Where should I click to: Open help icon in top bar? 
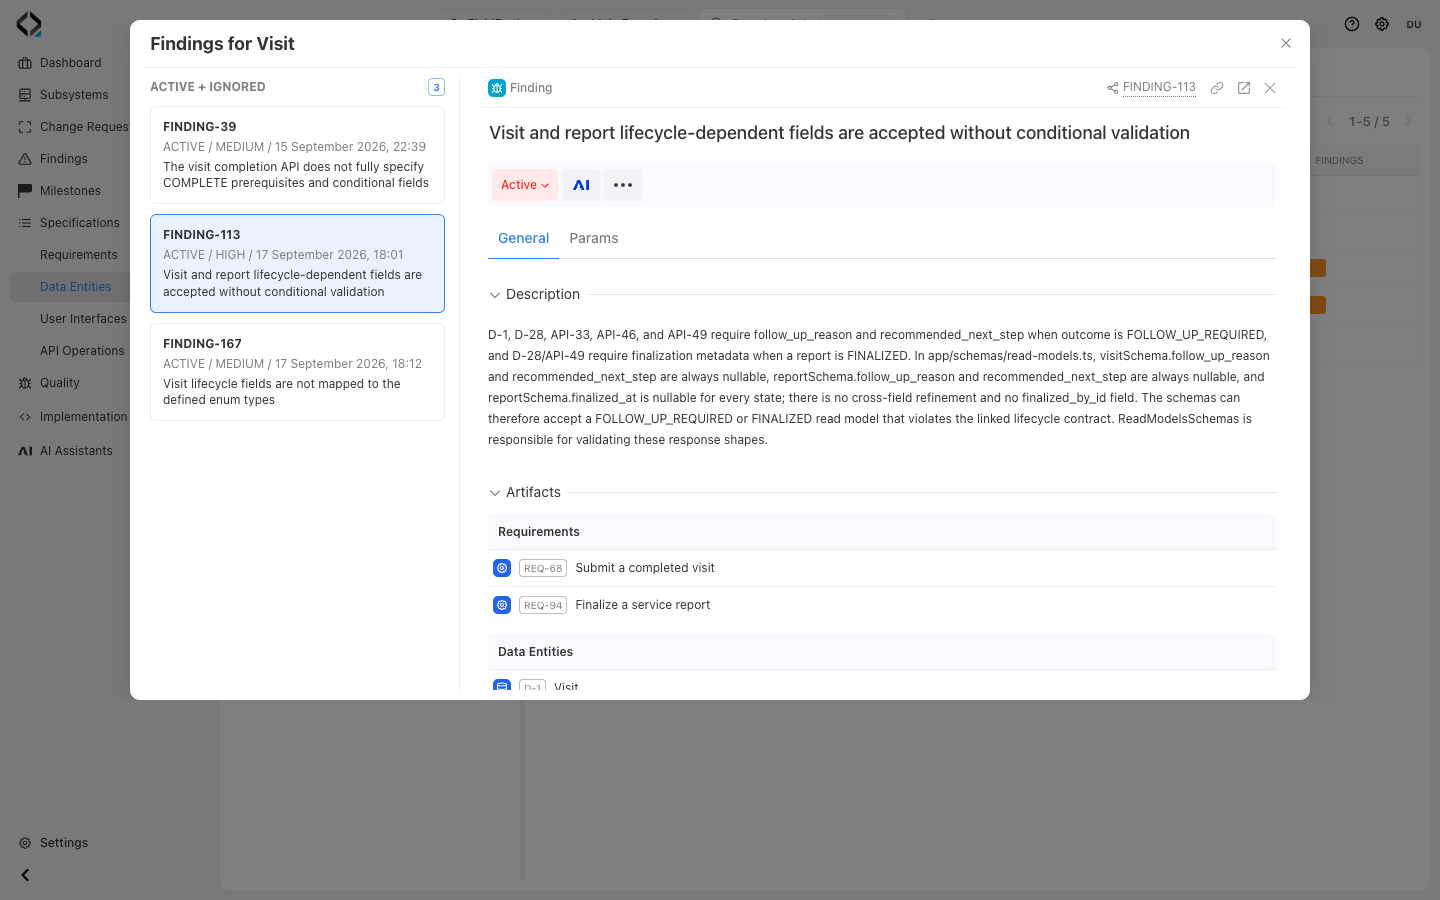[x=1352, y=24]
